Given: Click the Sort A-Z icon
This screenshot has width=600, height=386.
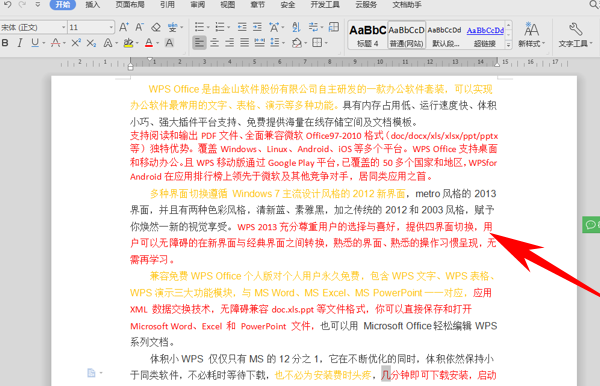Looking at the screenshot, I should tap(296, 27).
